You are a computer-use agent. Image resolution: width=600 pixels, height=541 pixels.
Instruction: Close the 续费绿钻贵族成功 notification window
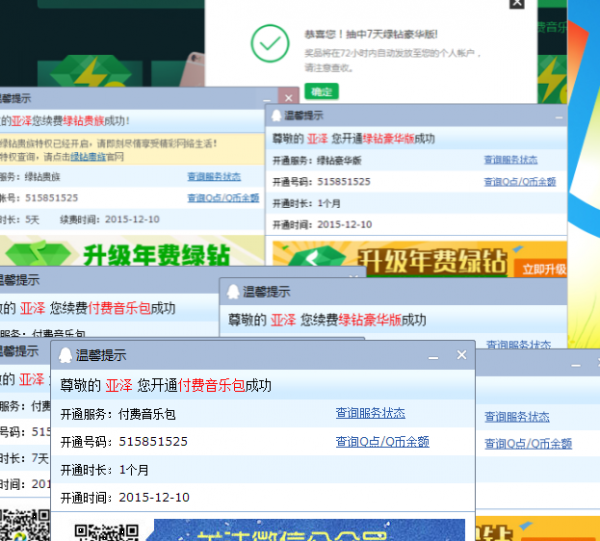[289, 97]
